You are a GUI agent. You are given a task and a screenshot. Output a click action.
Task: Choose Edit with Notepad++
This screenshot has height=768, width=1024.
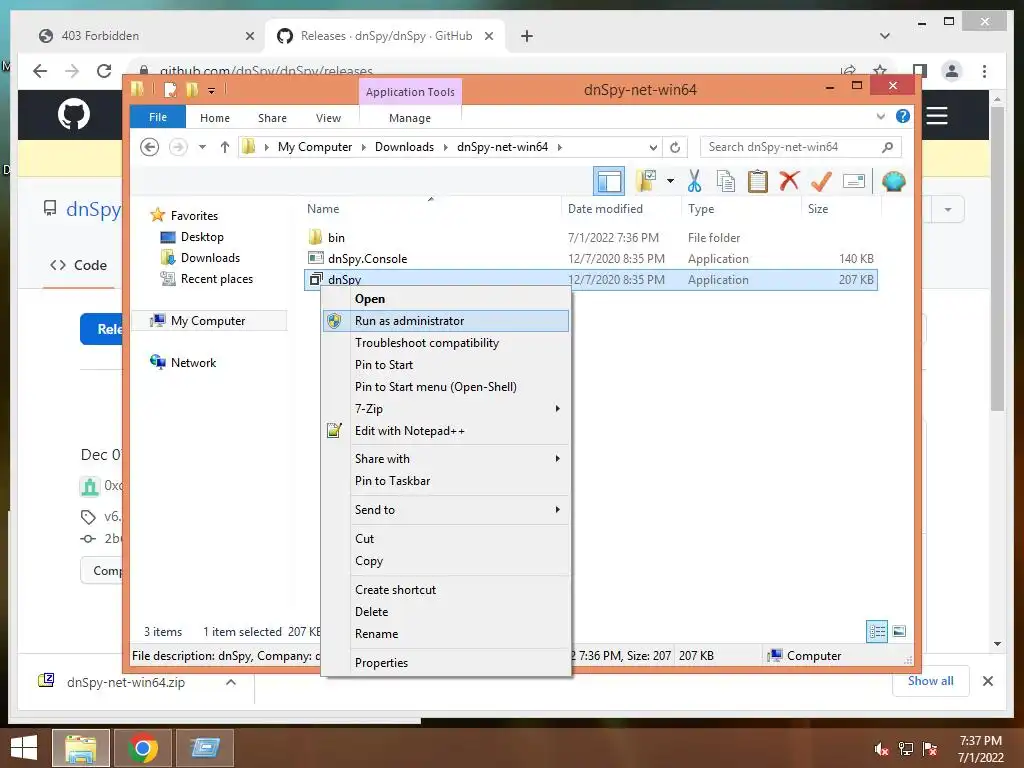(446, 431)
